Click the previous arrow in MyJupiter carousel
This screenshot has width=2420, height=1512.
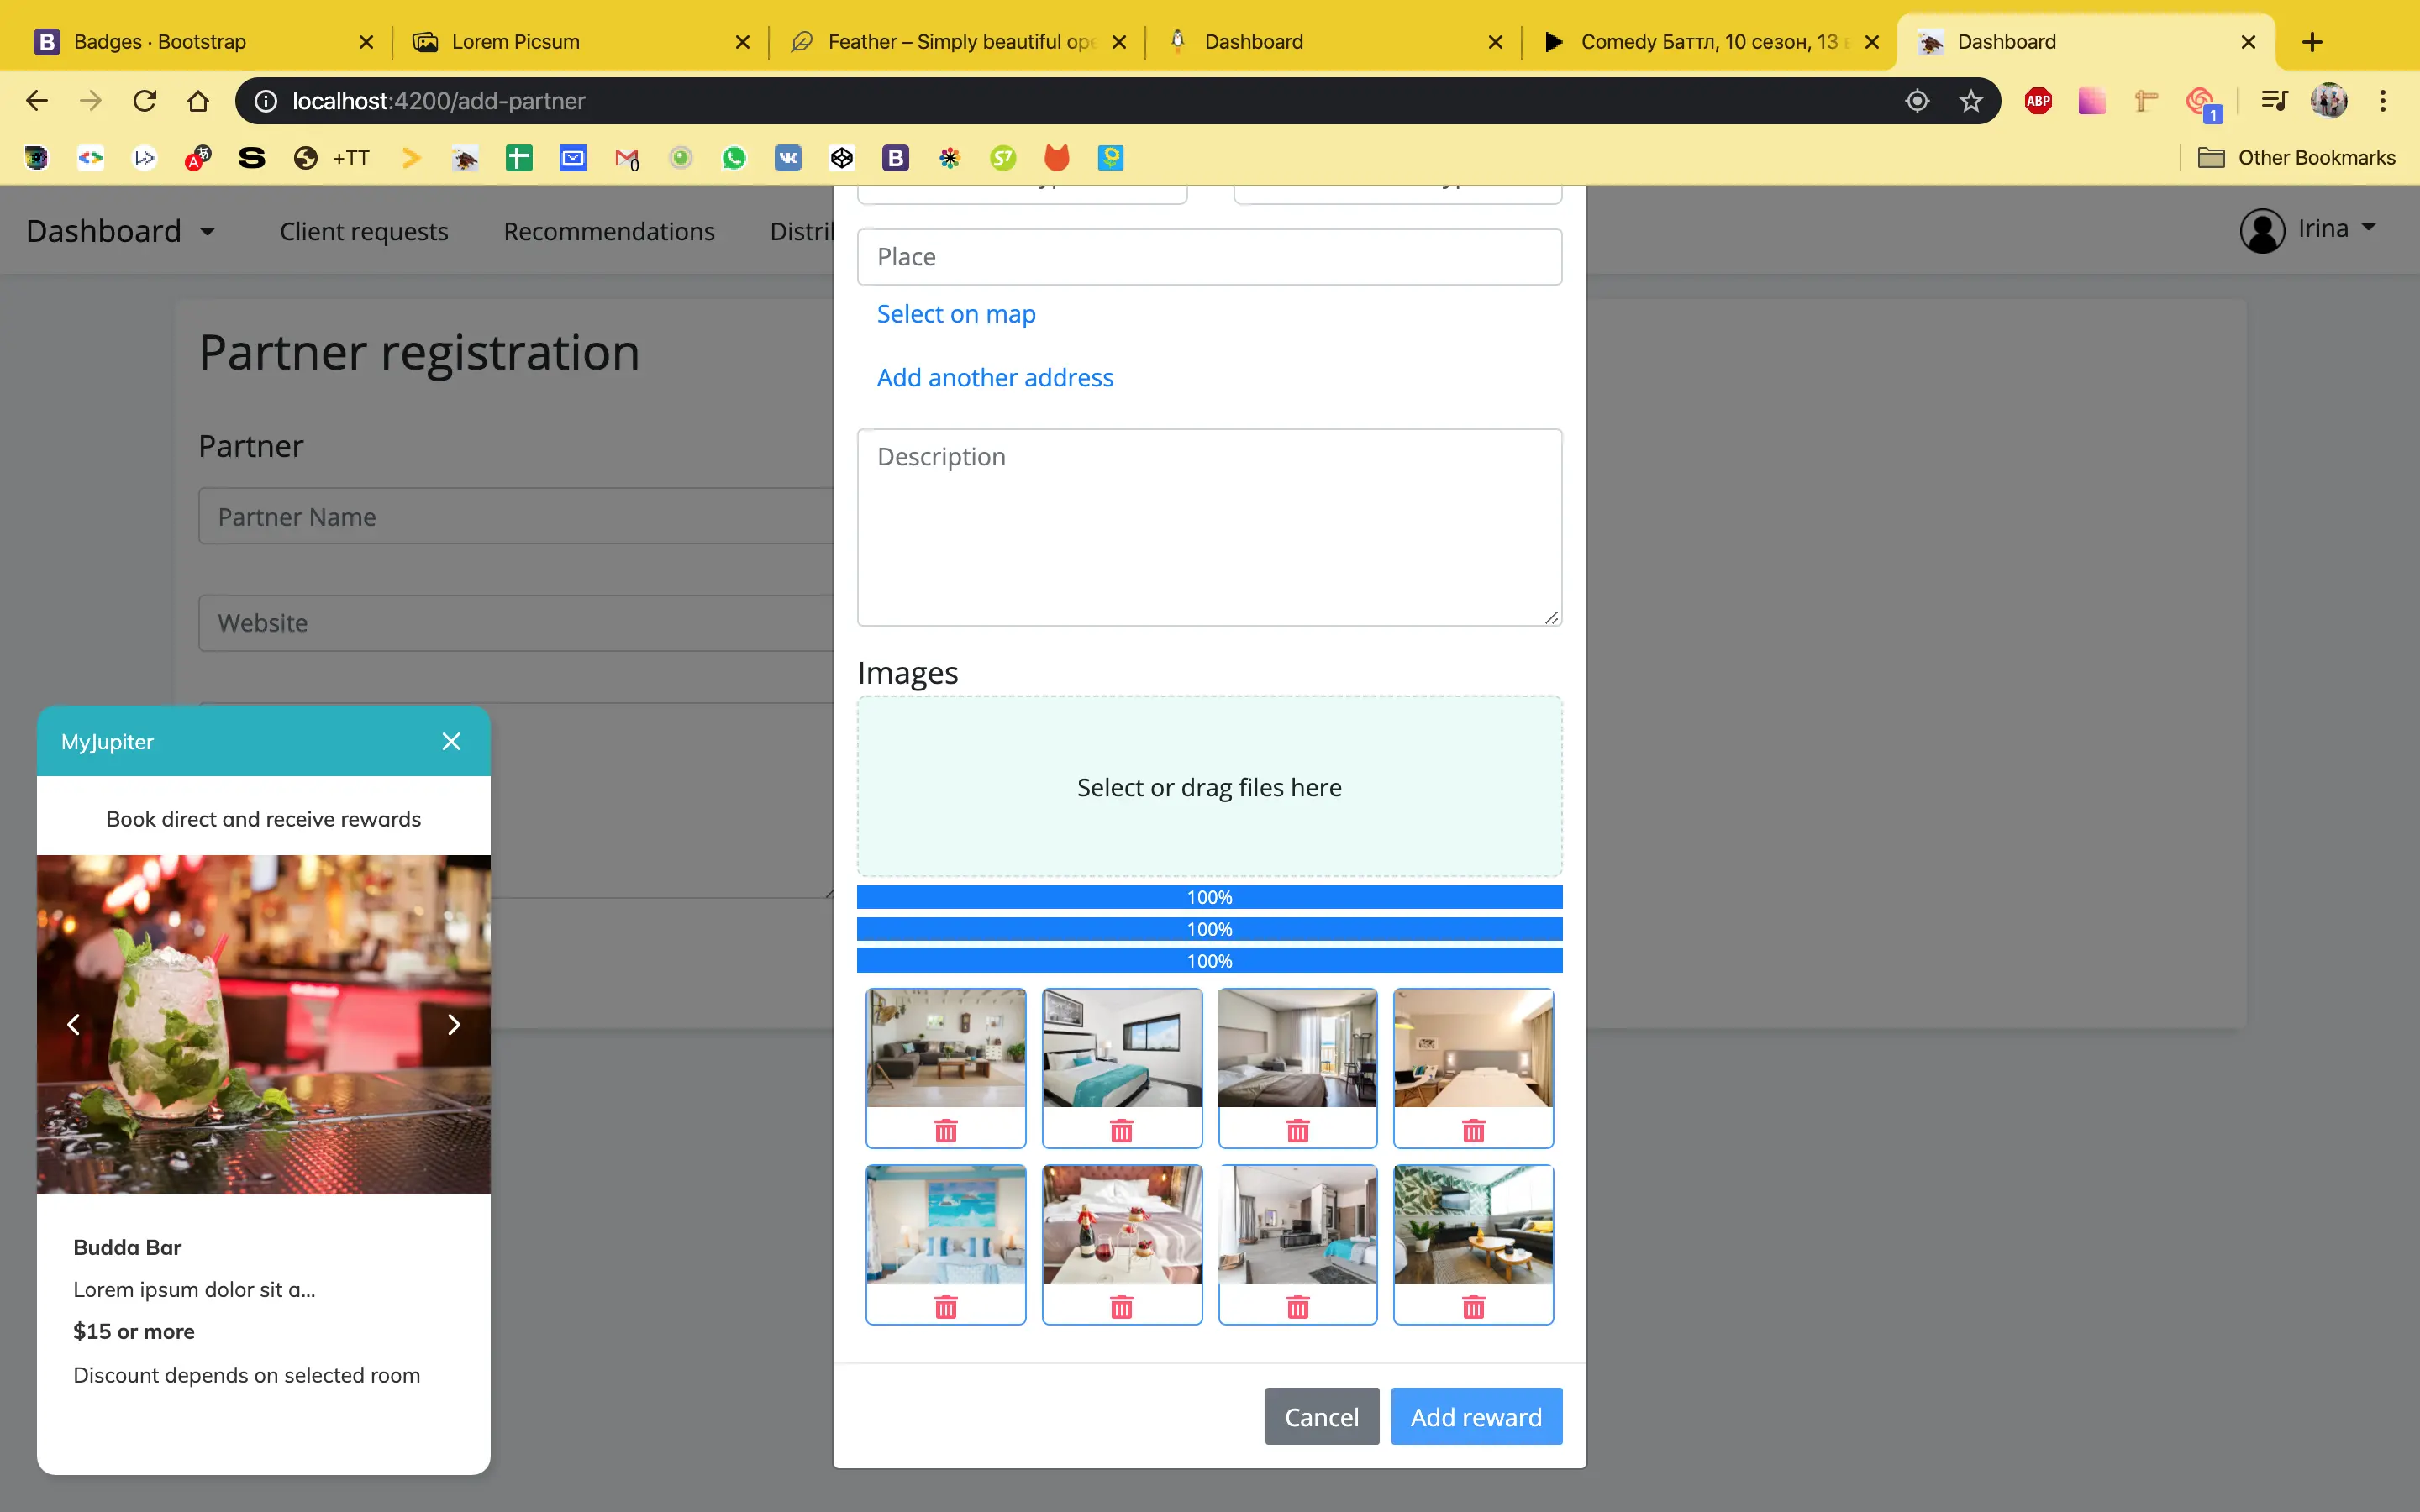[x=71, y=1024]
